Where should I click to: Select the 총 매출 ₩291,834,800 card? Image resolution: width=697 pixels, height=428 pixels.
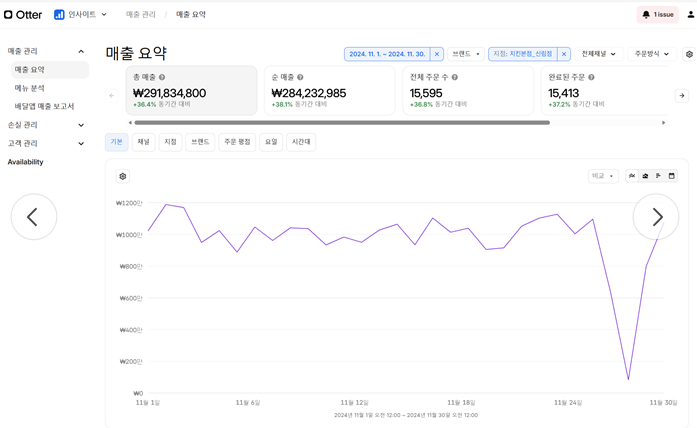click(x=192, y=91)
